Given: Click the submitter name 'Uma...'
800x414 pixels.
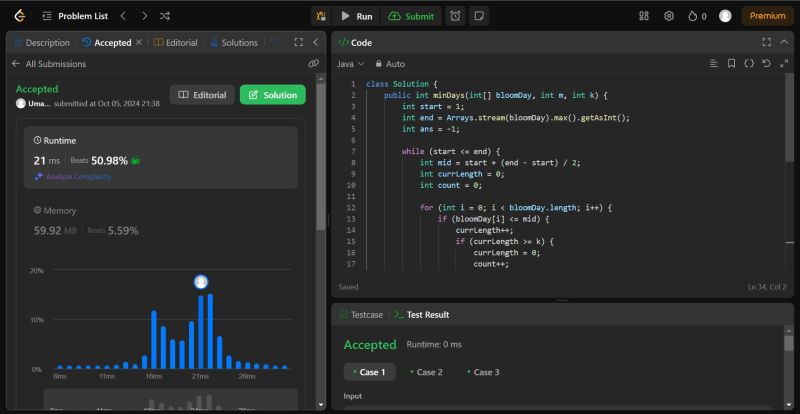Looking at the screenshot, I should tap(39, 104).
